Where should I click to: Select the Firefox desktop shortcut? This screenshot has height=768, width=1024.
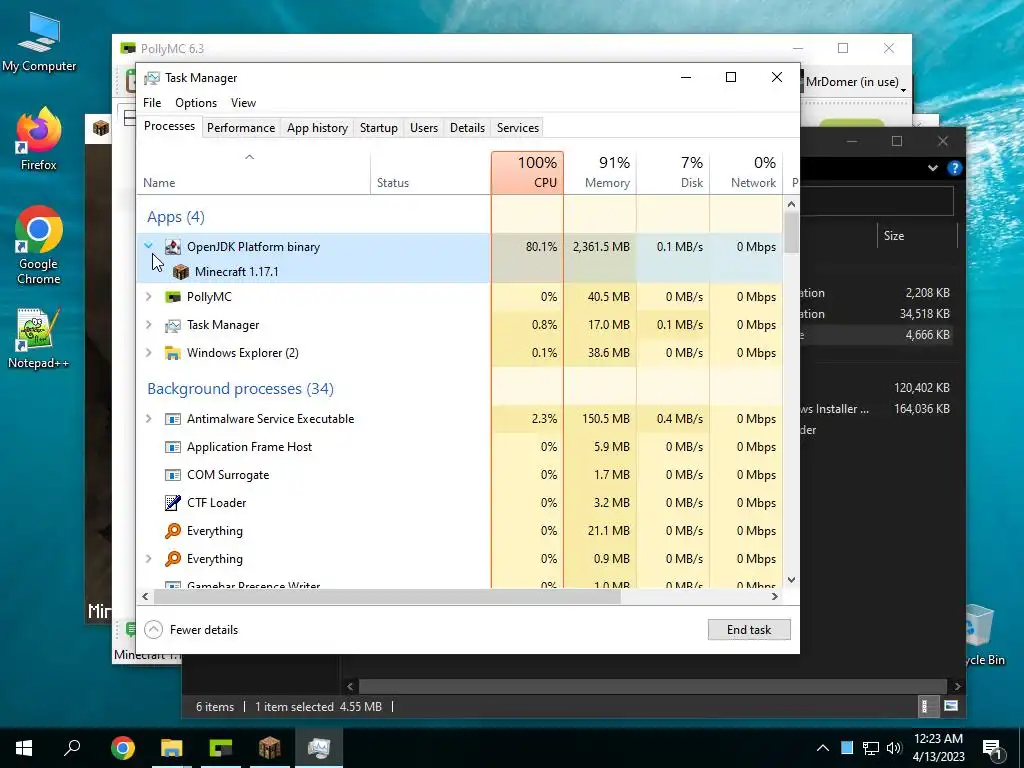(x=39, y=139)
